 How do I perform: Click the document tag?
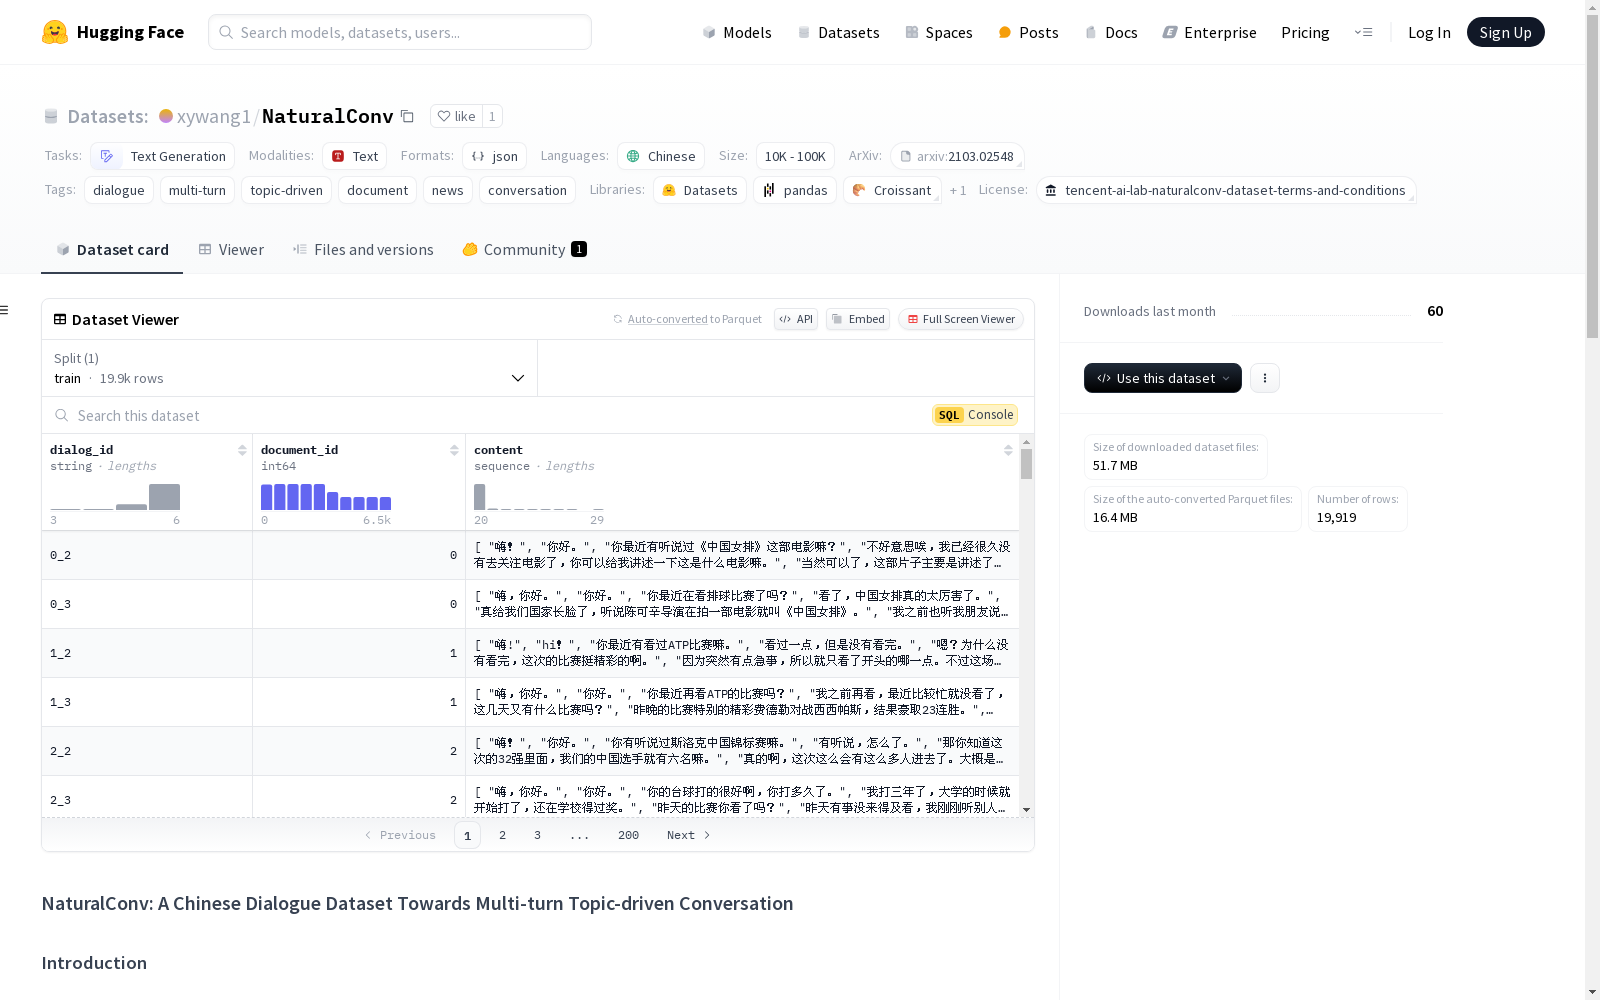click(x=377, y=190)
